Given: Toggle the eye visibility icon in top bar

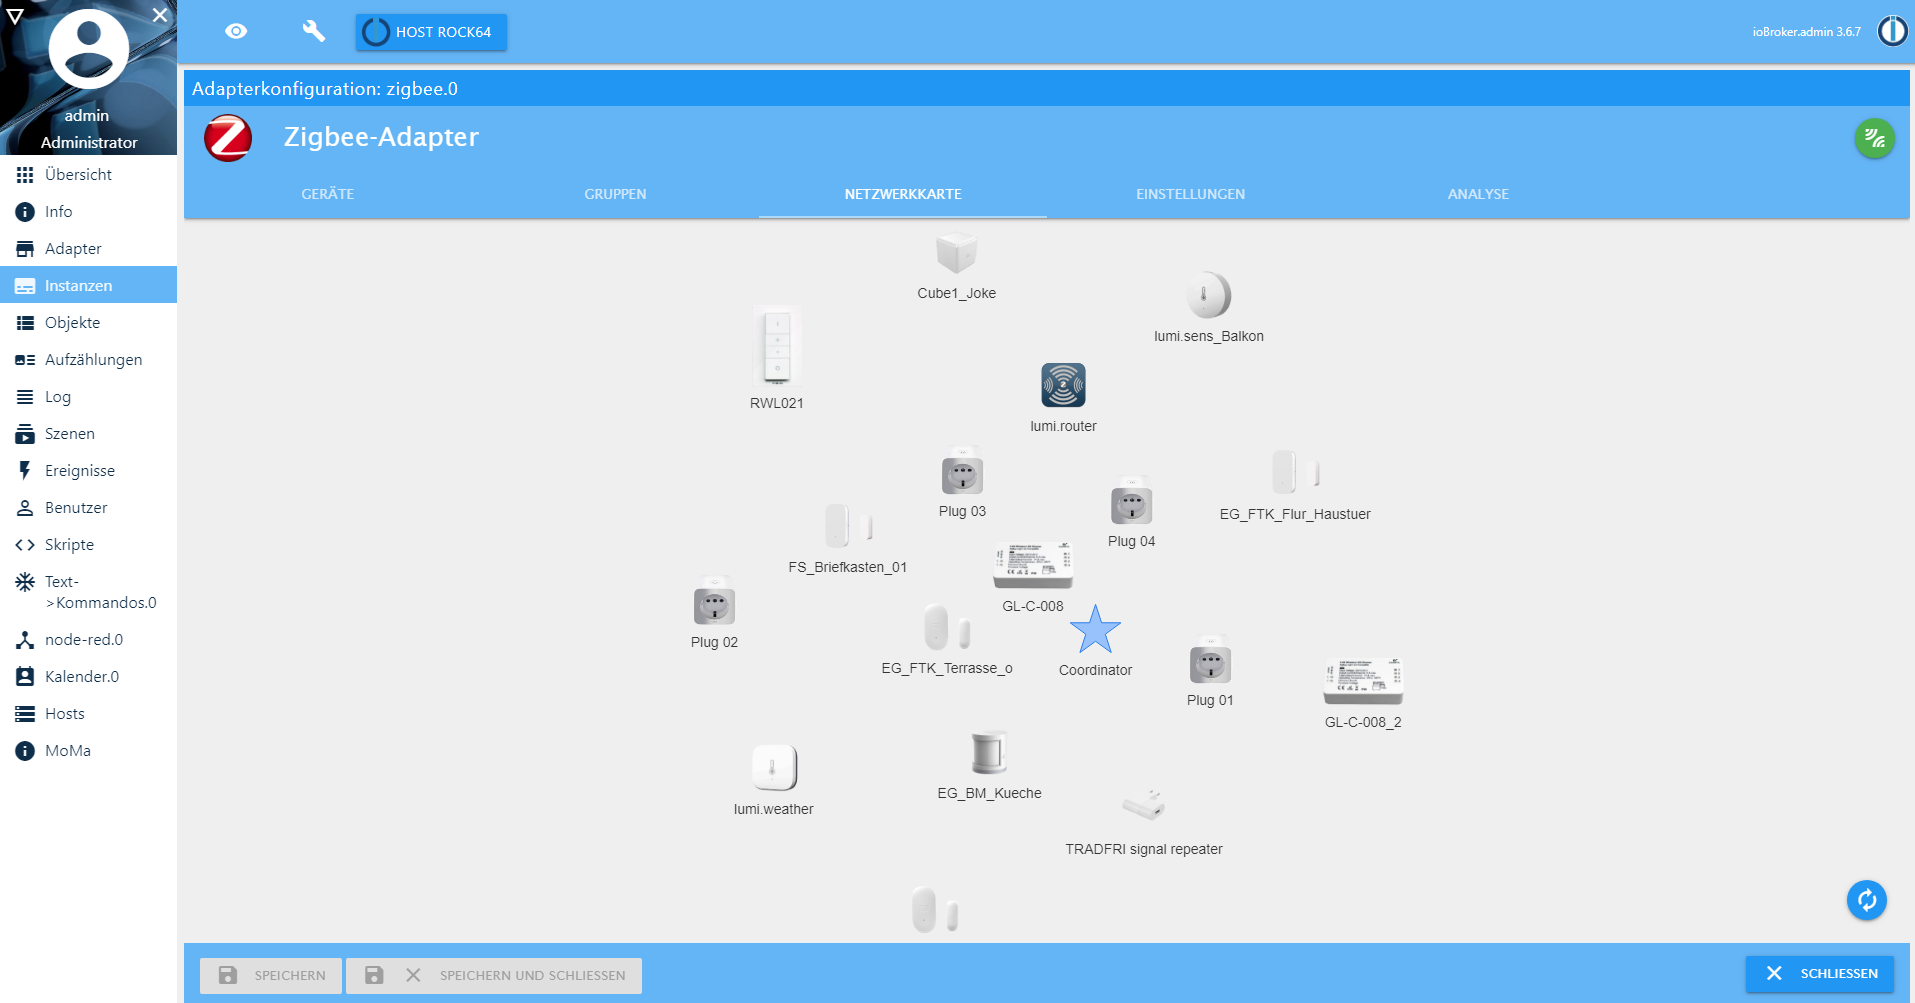Looking at the screenshot, I should (236, 31).
